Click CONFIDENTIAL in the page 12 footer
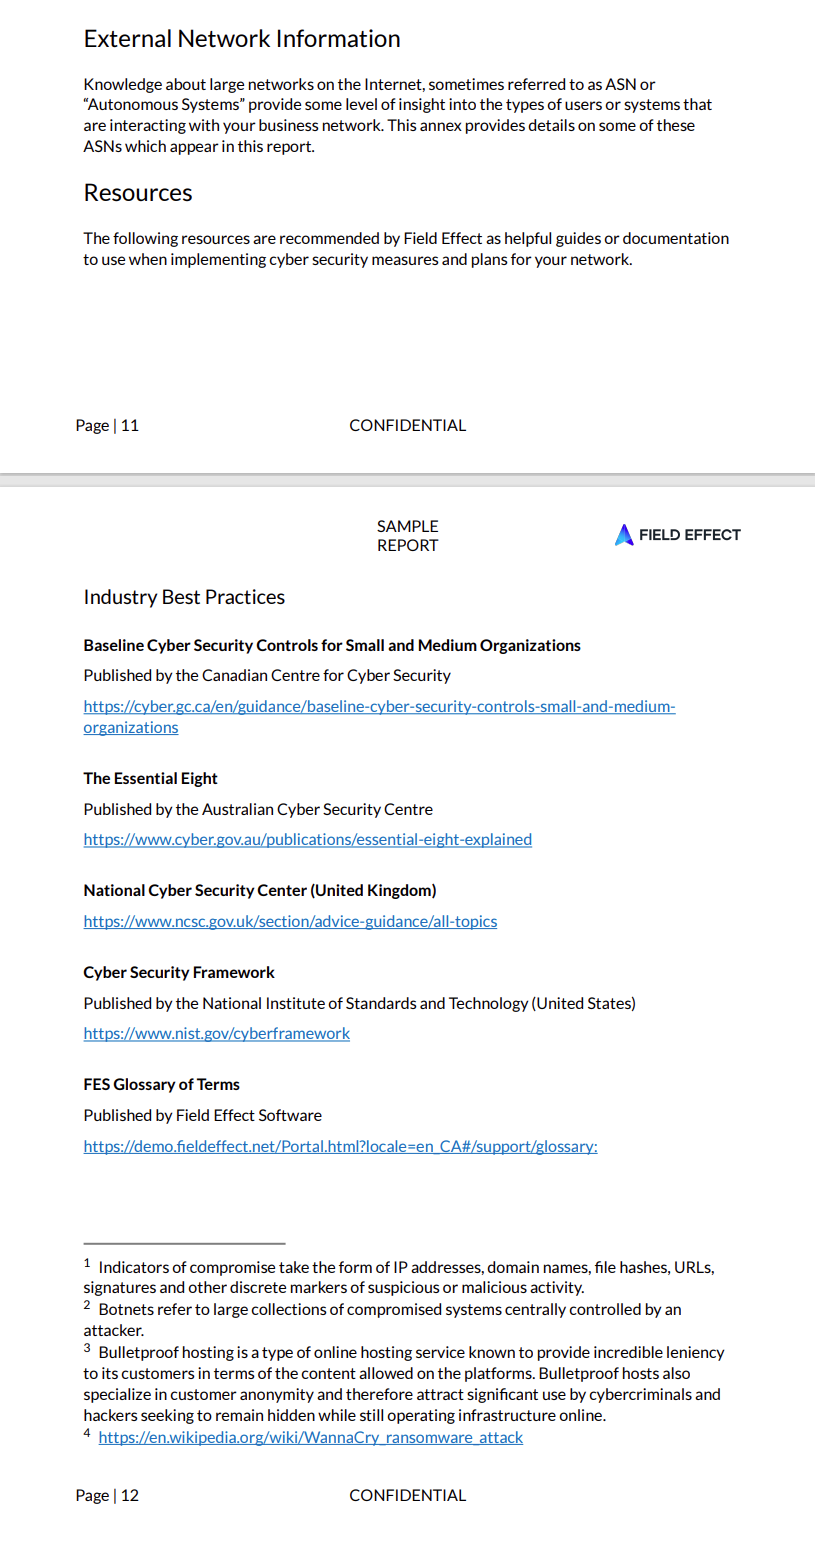Image resolution: width=815 pixels, height=1543 pixels. pos(407,1495)
